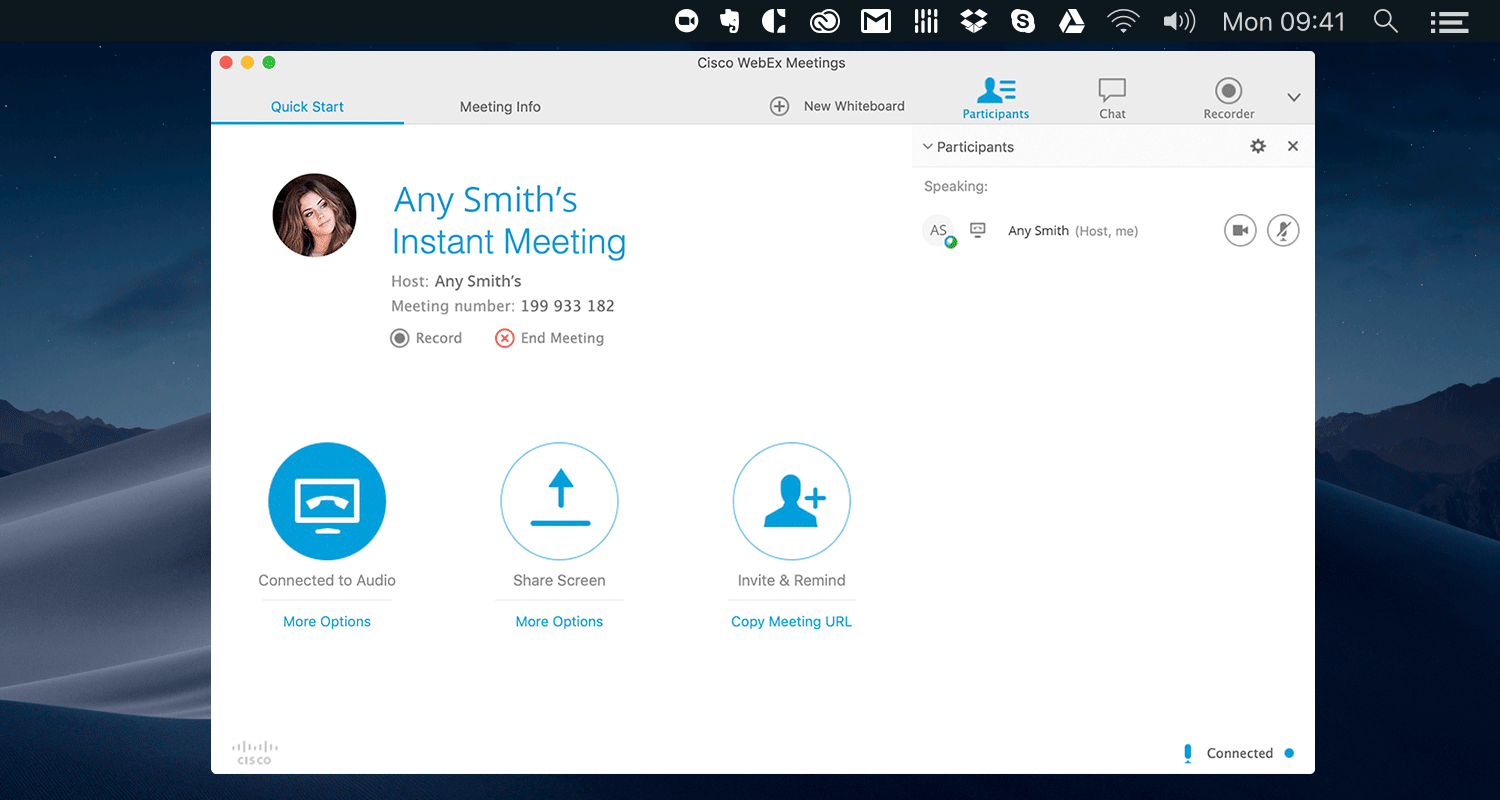Open the mail envelope menu bar icon
The width and height of the screenshot is (1500, 800).
pyautogui.click(x=876, y=21)
